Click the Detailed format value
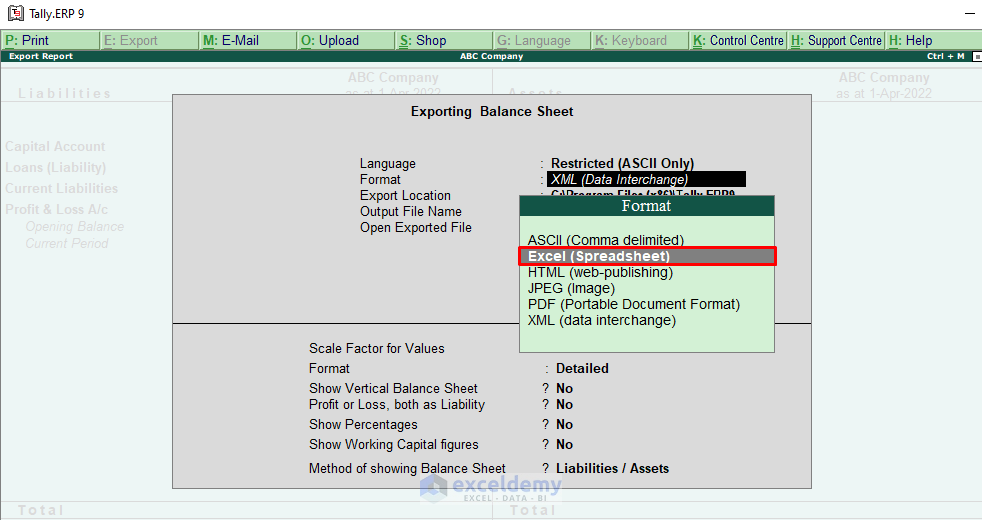 pyautogui.click(x=582, y=368)
